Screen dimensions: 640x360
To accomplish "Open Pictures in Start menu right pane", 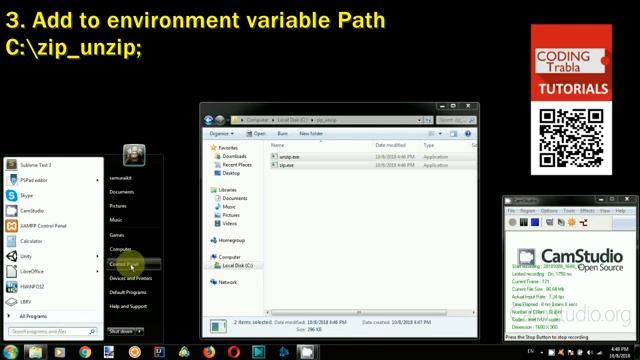I will pyautogui.click(x=118, y=206).
